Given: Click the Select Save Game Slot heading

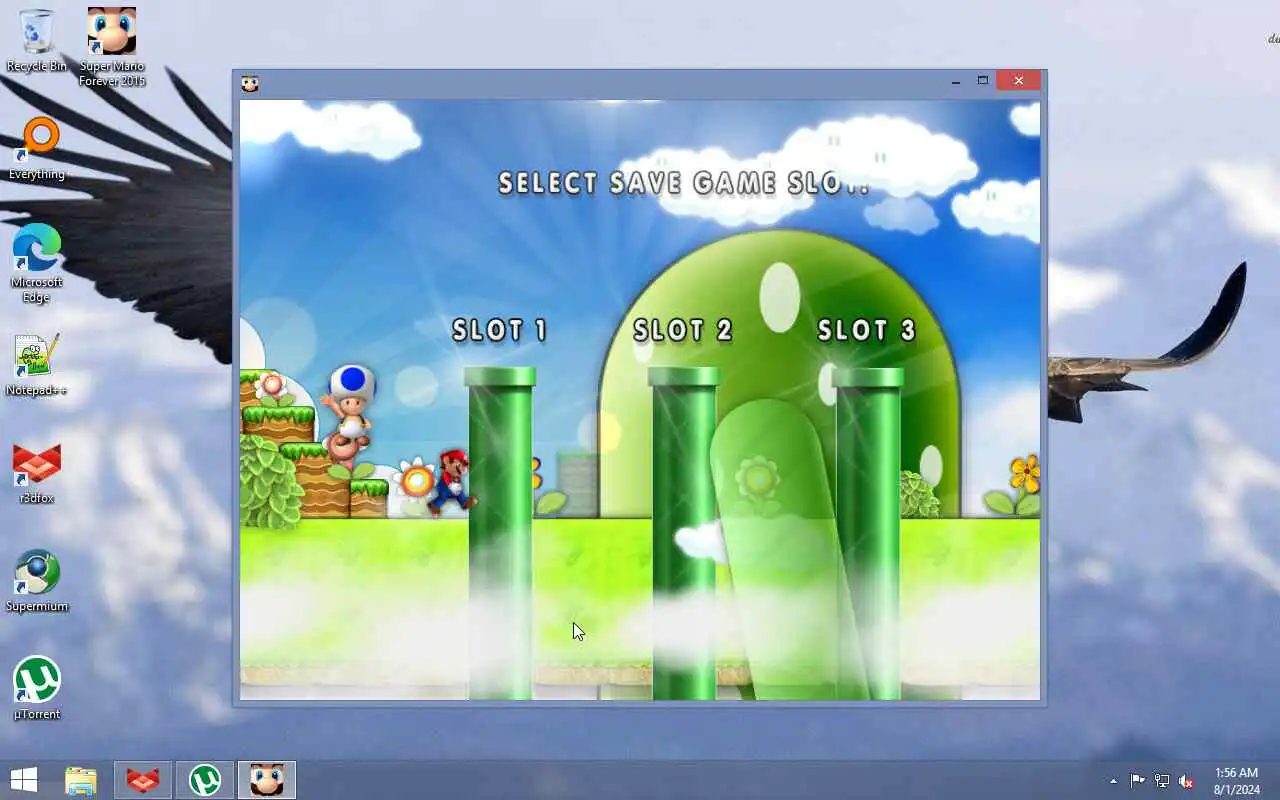Looking at the screenshot, I should click(684, 183).
